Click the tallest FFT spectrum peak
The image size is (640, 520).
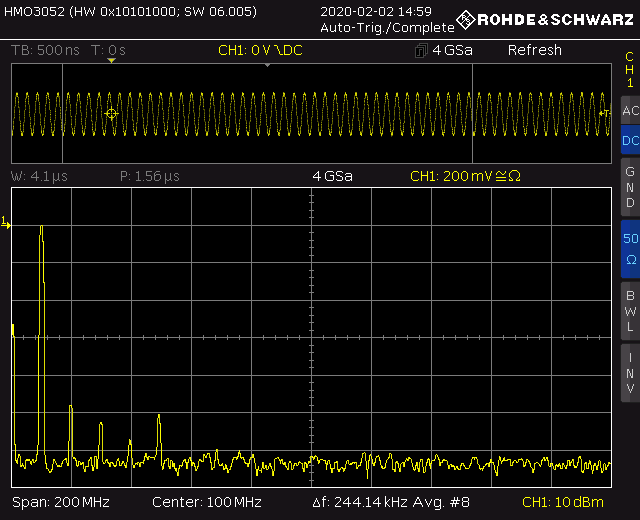41,230
